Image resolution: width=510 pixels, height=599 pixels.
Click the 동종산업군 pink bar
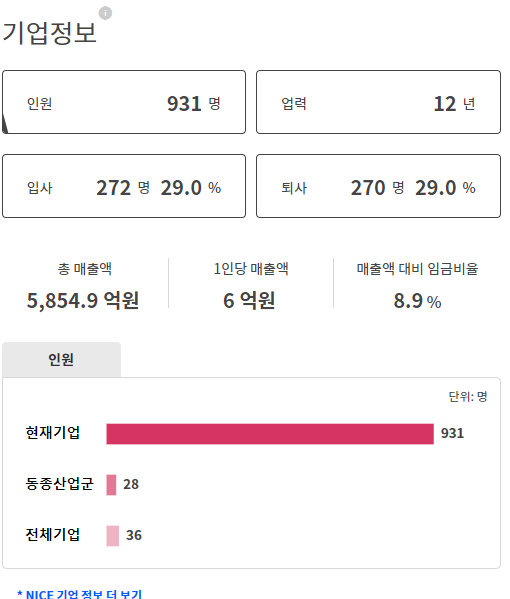pos(111,485)
